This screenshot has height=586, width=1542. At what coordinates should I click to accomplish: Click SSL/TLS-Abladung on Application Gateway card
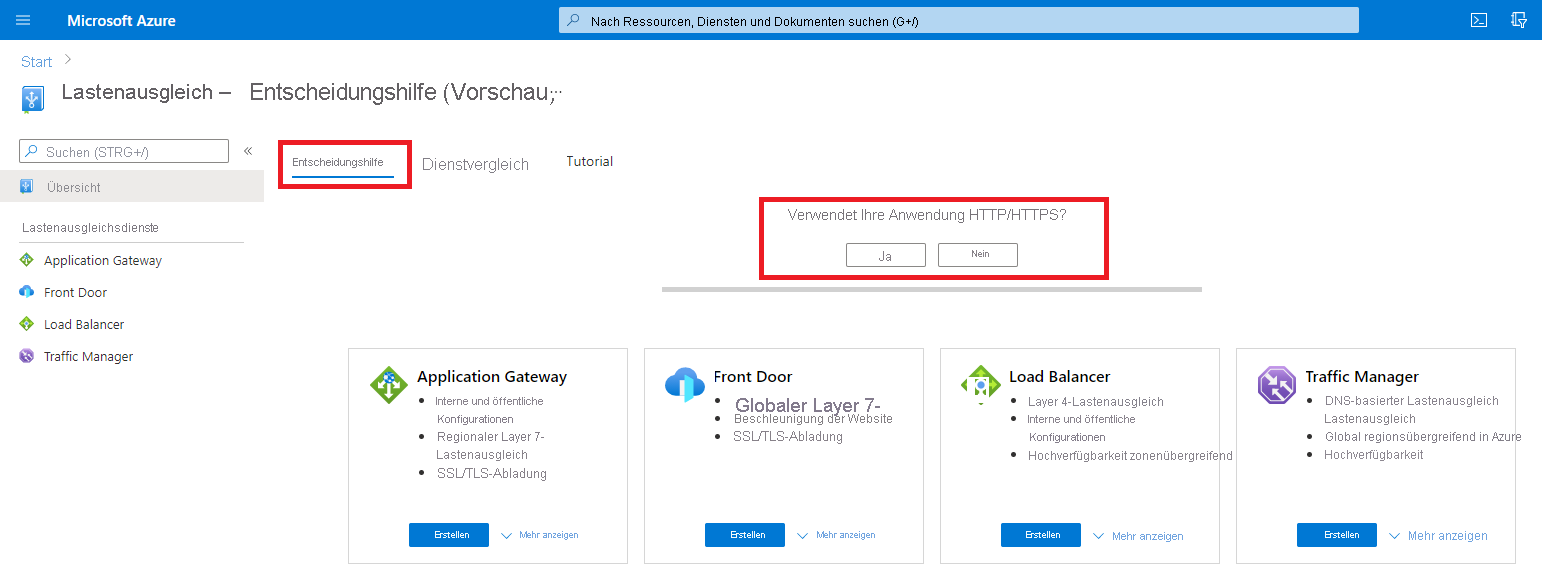tap(492, 474)
